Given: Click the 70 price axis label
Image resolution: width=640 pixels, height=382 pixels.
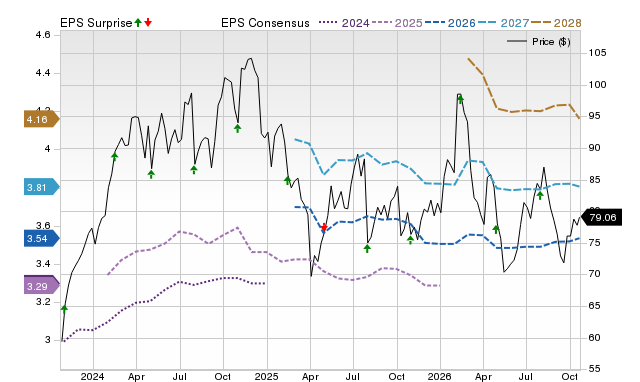Looking at the screenshot, I should [x=595, y=274].
